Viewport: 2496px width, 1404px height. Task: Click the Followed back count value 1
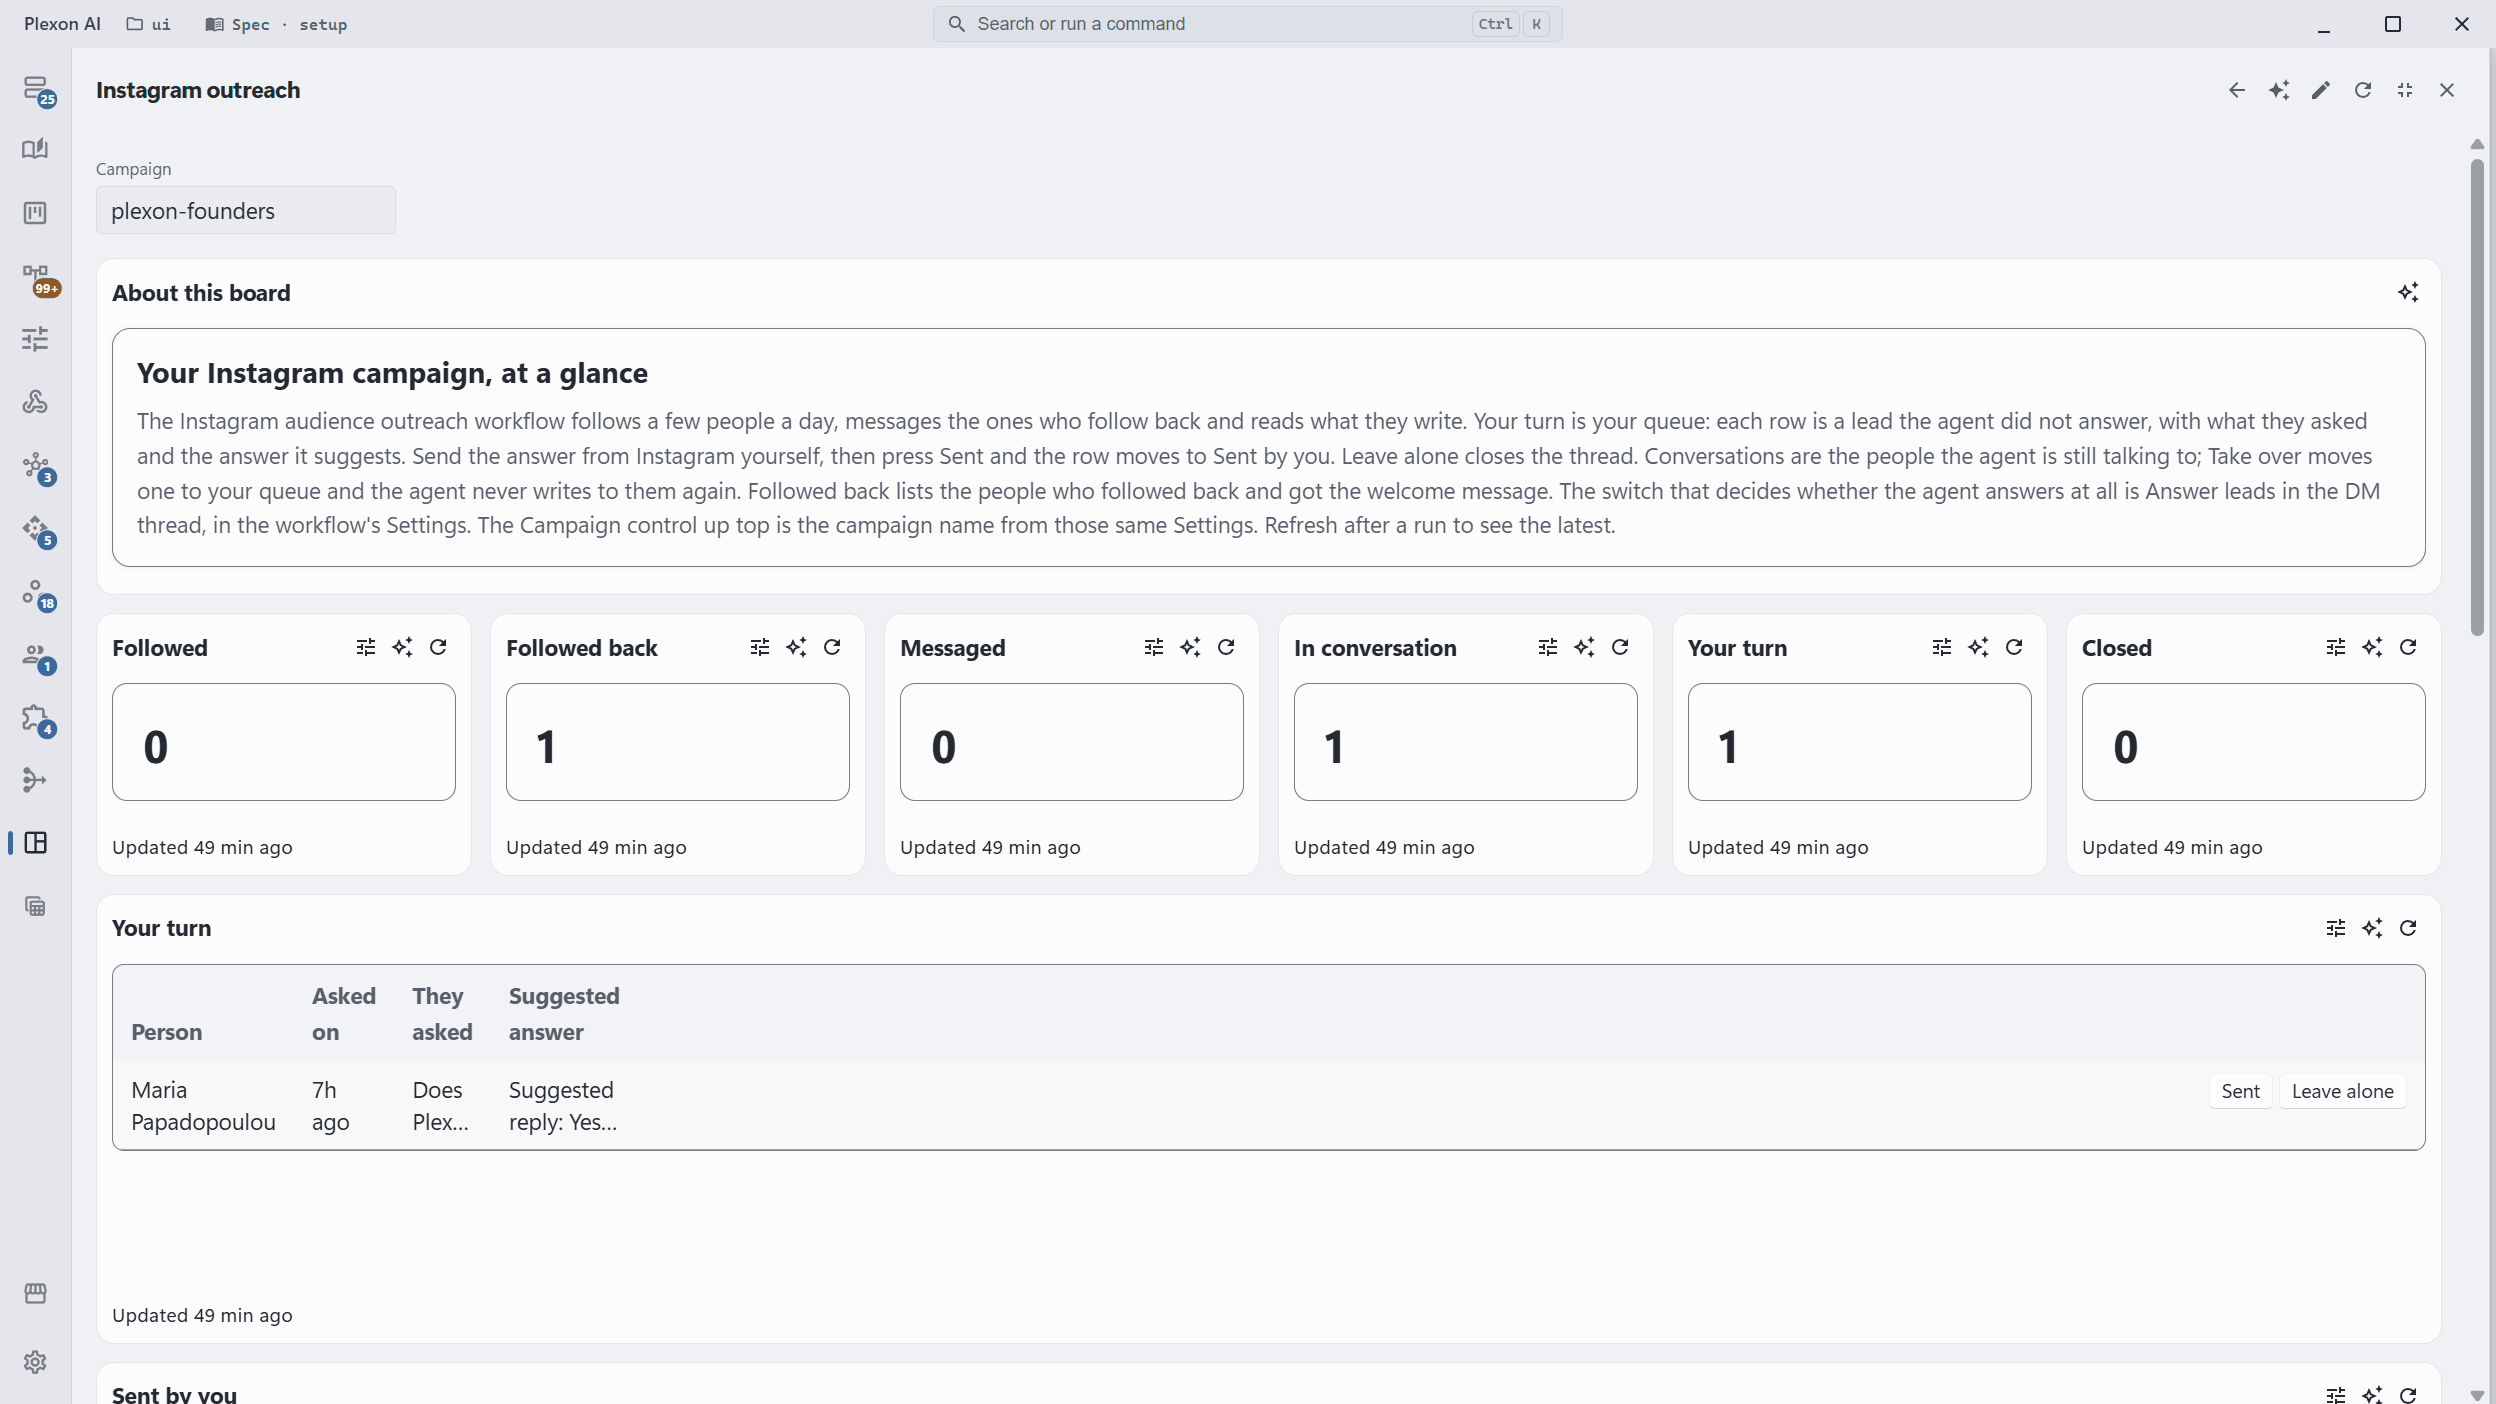coord(545,747)
